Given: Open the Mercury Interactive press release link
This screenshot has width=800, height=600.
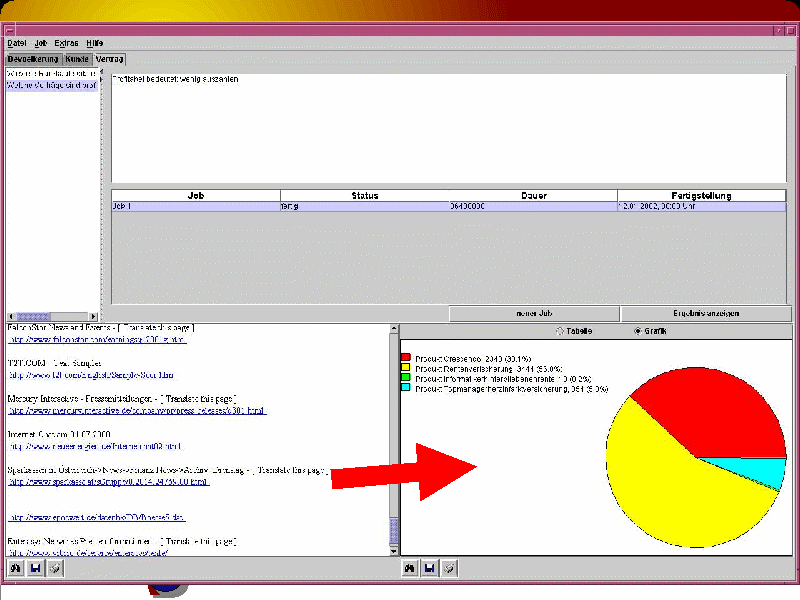Looking at the screenshot, I should pyautogui.click(x=136, y=411).
